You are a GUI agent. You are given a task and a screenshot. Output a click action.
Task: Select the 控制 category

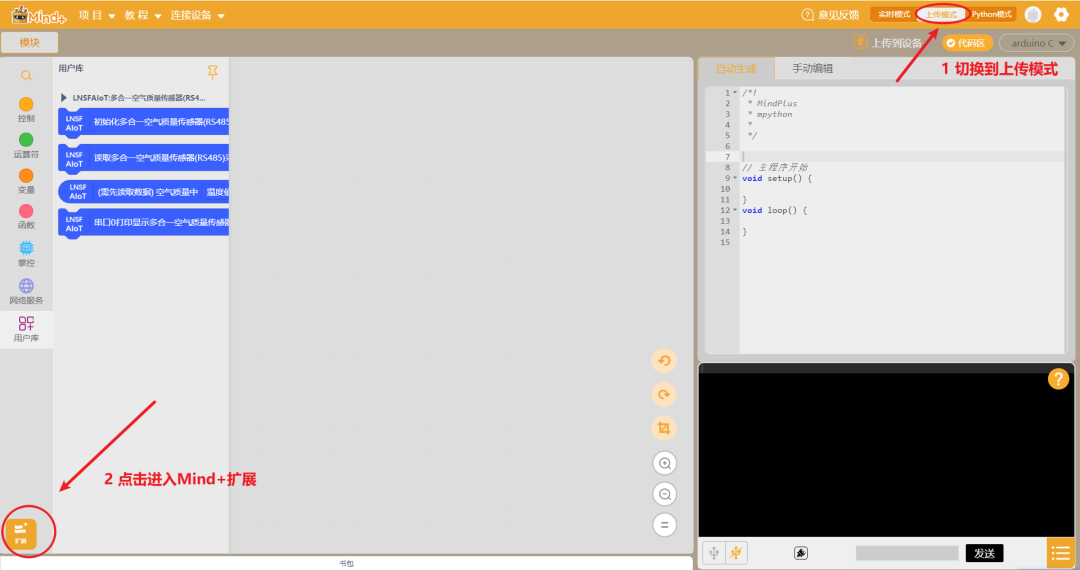26,110
